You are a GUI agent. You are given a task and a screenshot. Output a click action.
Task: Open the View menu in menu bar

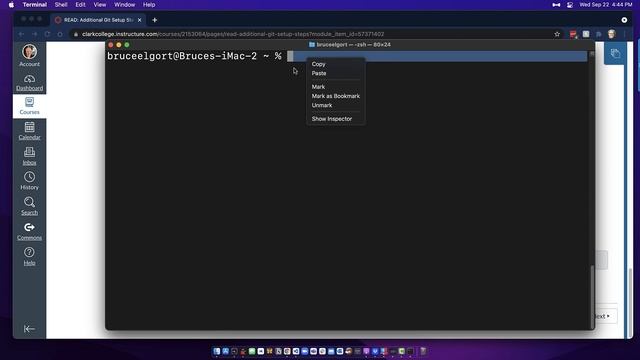pos(100,4)
